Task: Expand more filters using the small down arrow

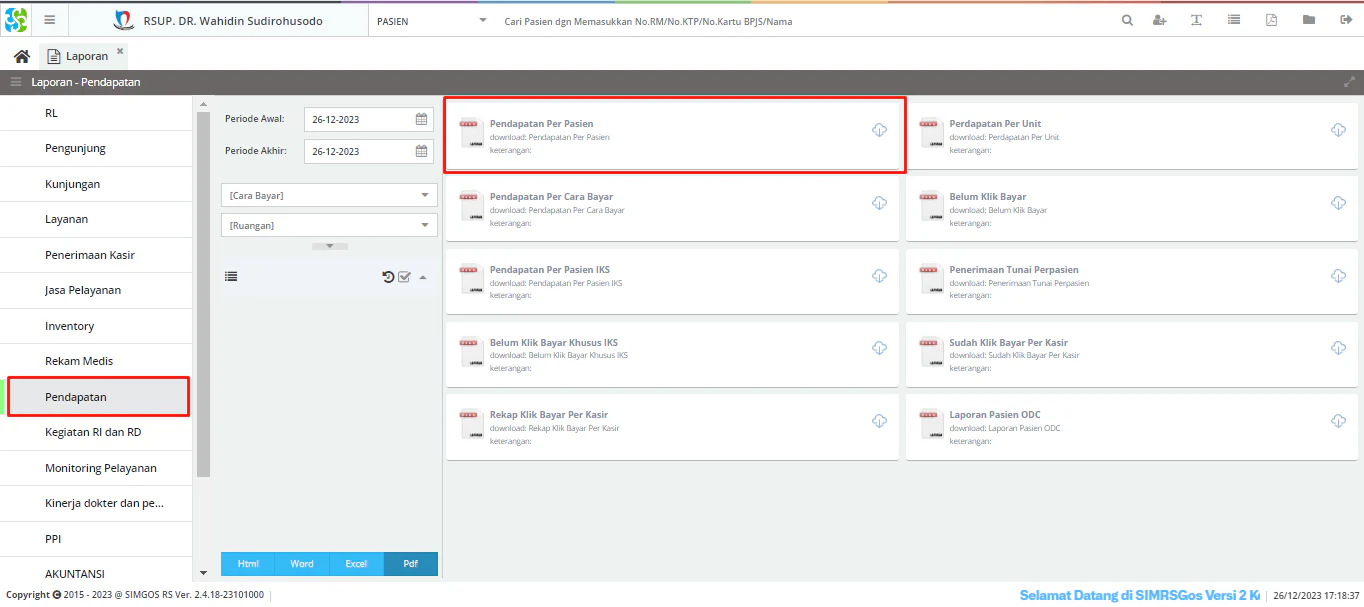Action: tap(329, 246)
